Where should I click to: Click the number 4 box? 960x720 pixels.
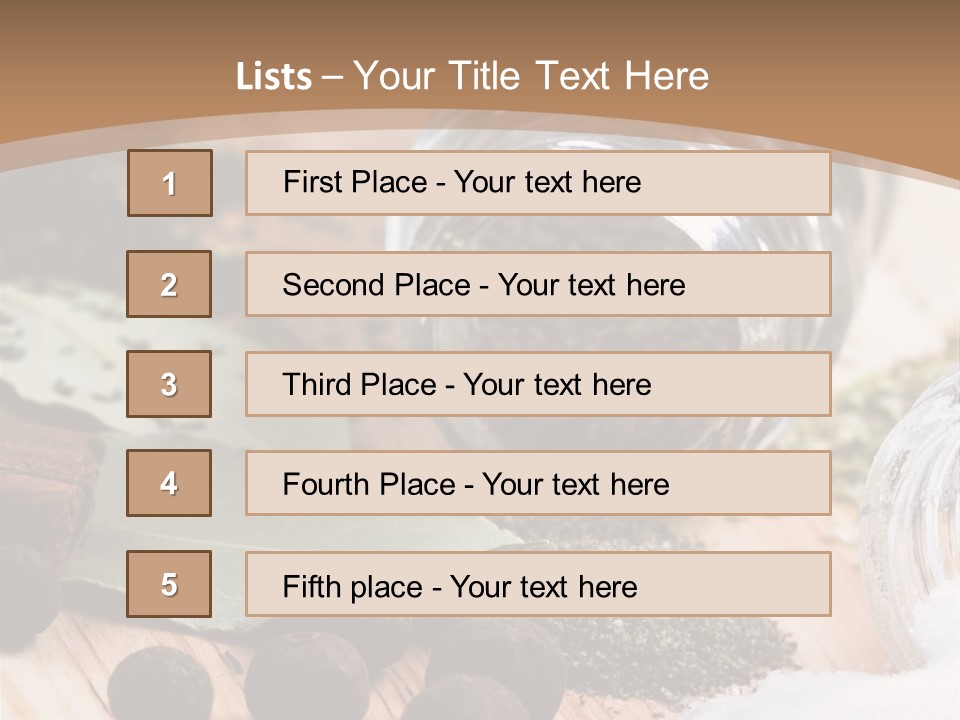[x=169, y=483]
